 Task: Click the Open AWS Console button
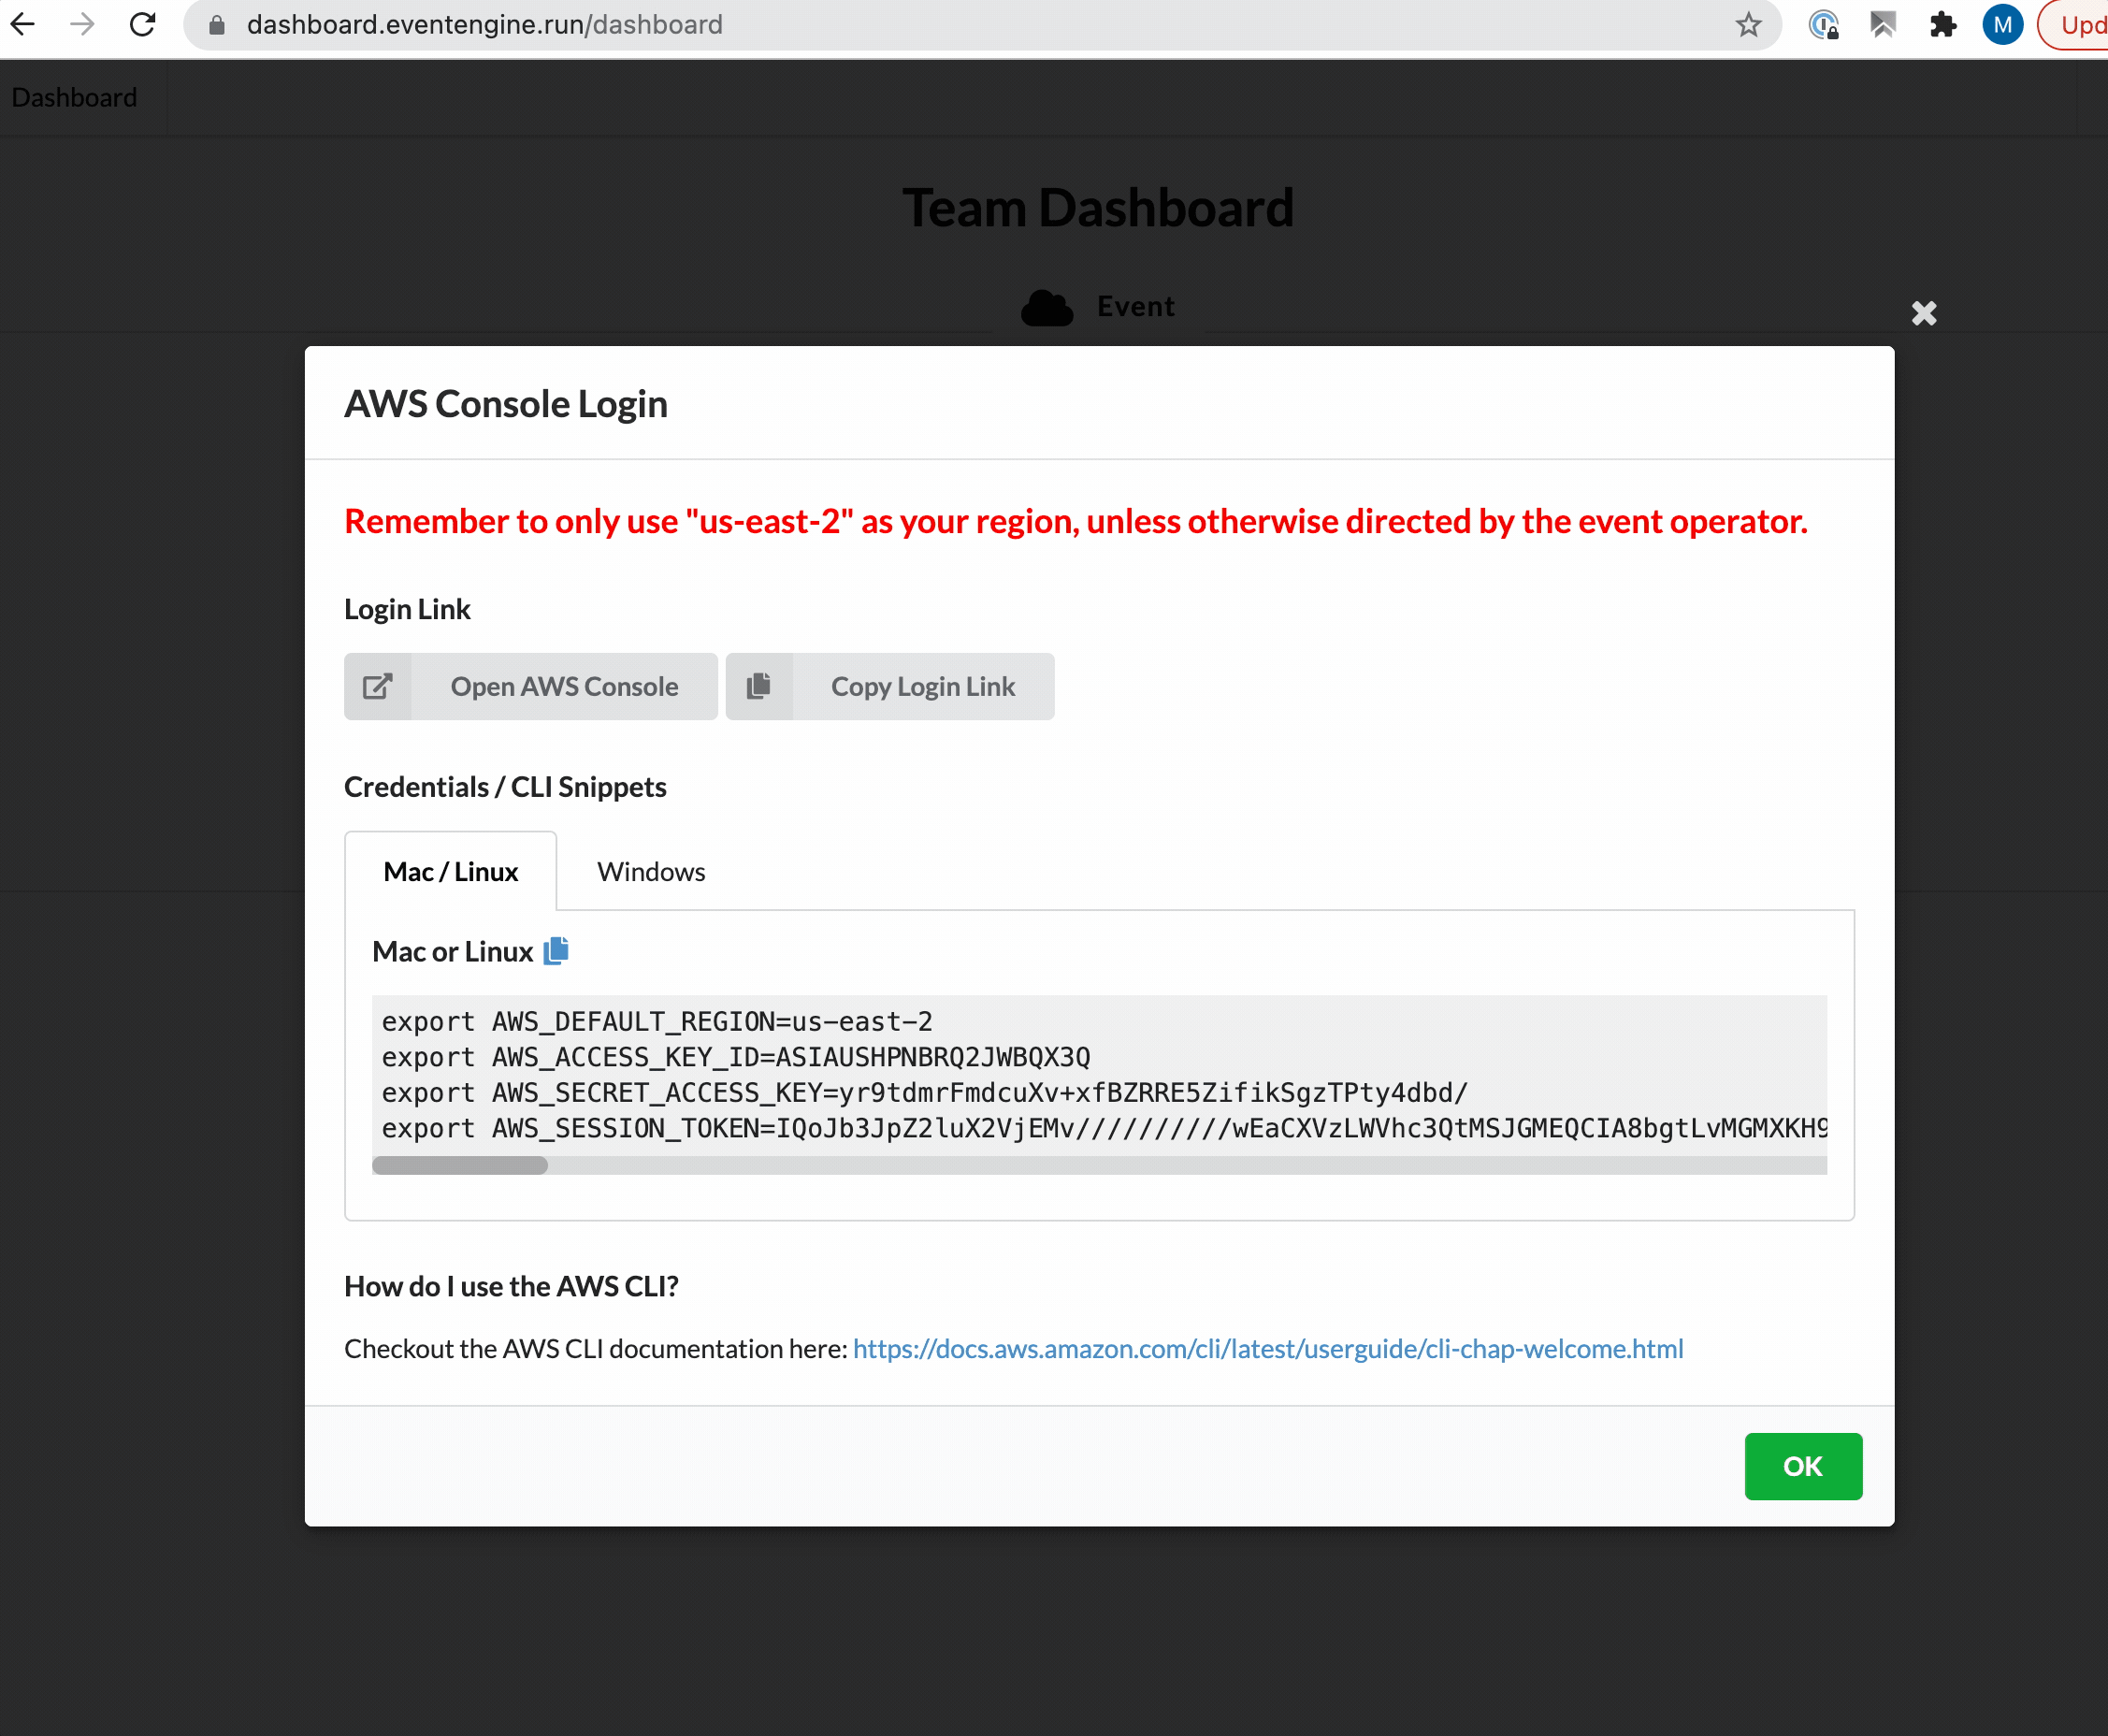pyautogui.click(x=531, y=686)
